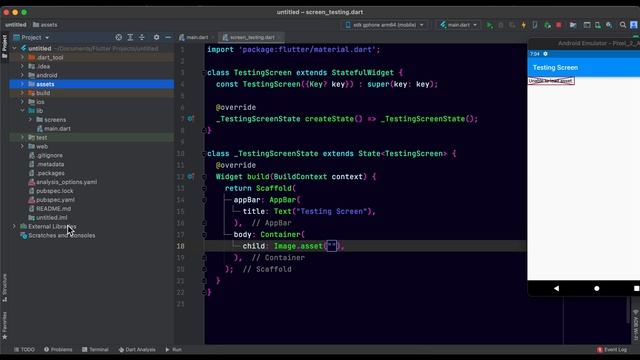The width and height of the screenshot is (640, 360).
Task: Expand the web folder
Action: tap(22, 146)
